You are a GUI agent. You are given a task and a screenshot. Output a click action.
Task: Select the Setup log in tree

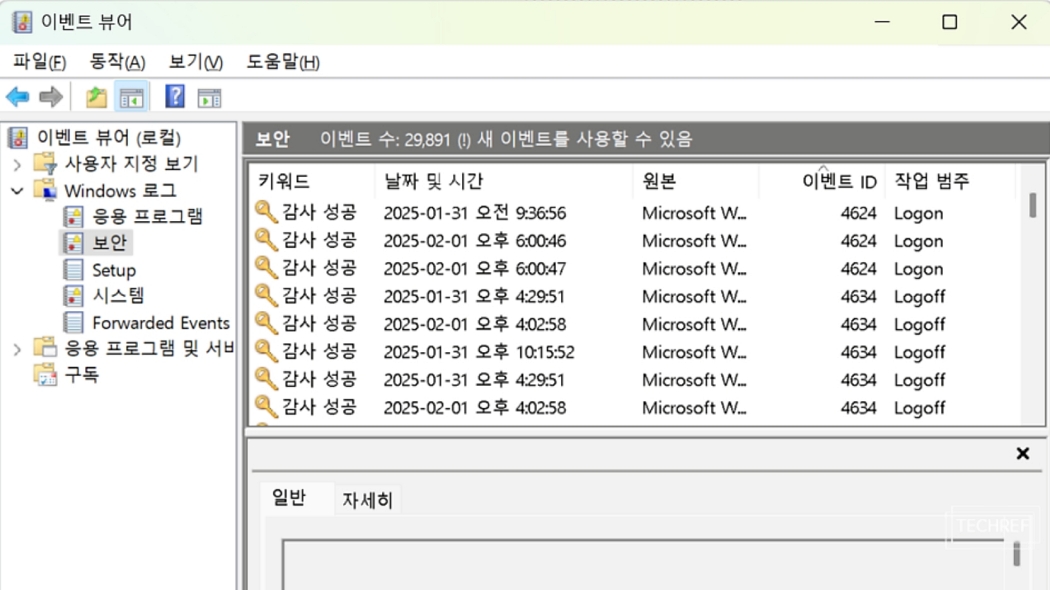[x=114, y=271]
